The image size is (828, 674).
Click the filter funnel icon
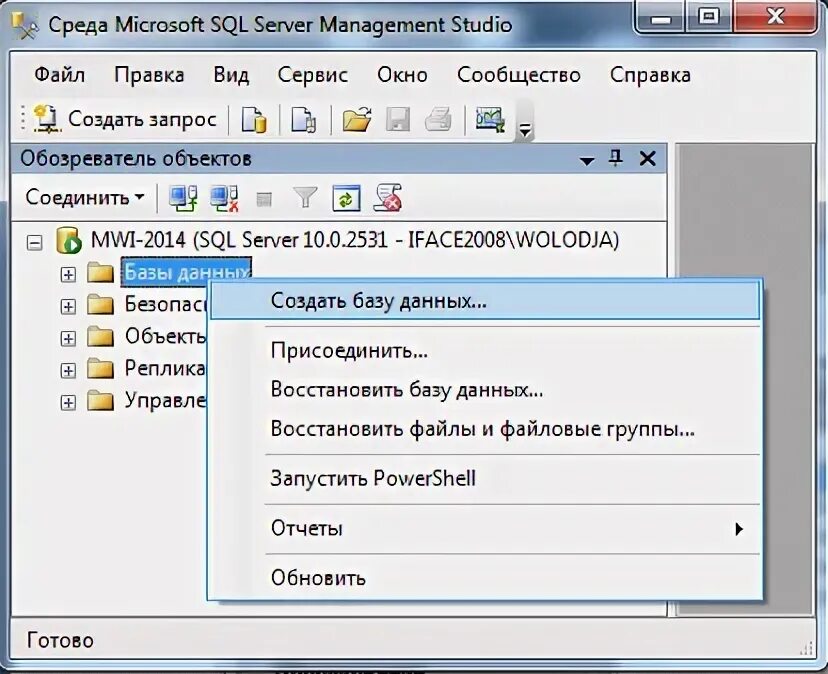pos(305,198)
